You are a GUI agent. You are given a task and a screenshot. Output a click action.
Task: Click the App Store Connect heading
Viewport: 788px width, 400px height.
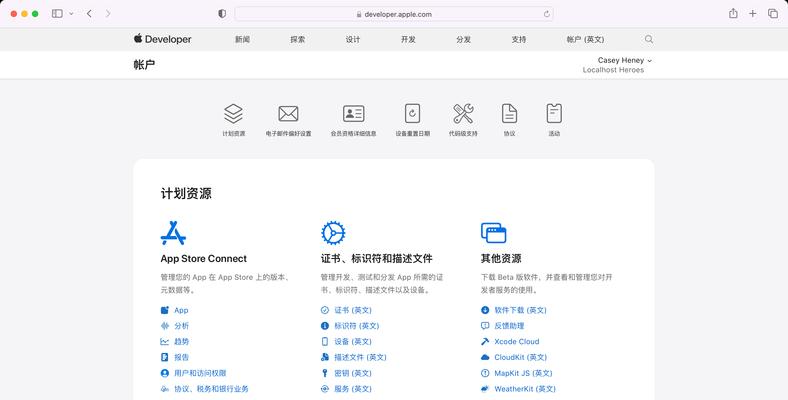pyautogui.click(x=204, y=258)
